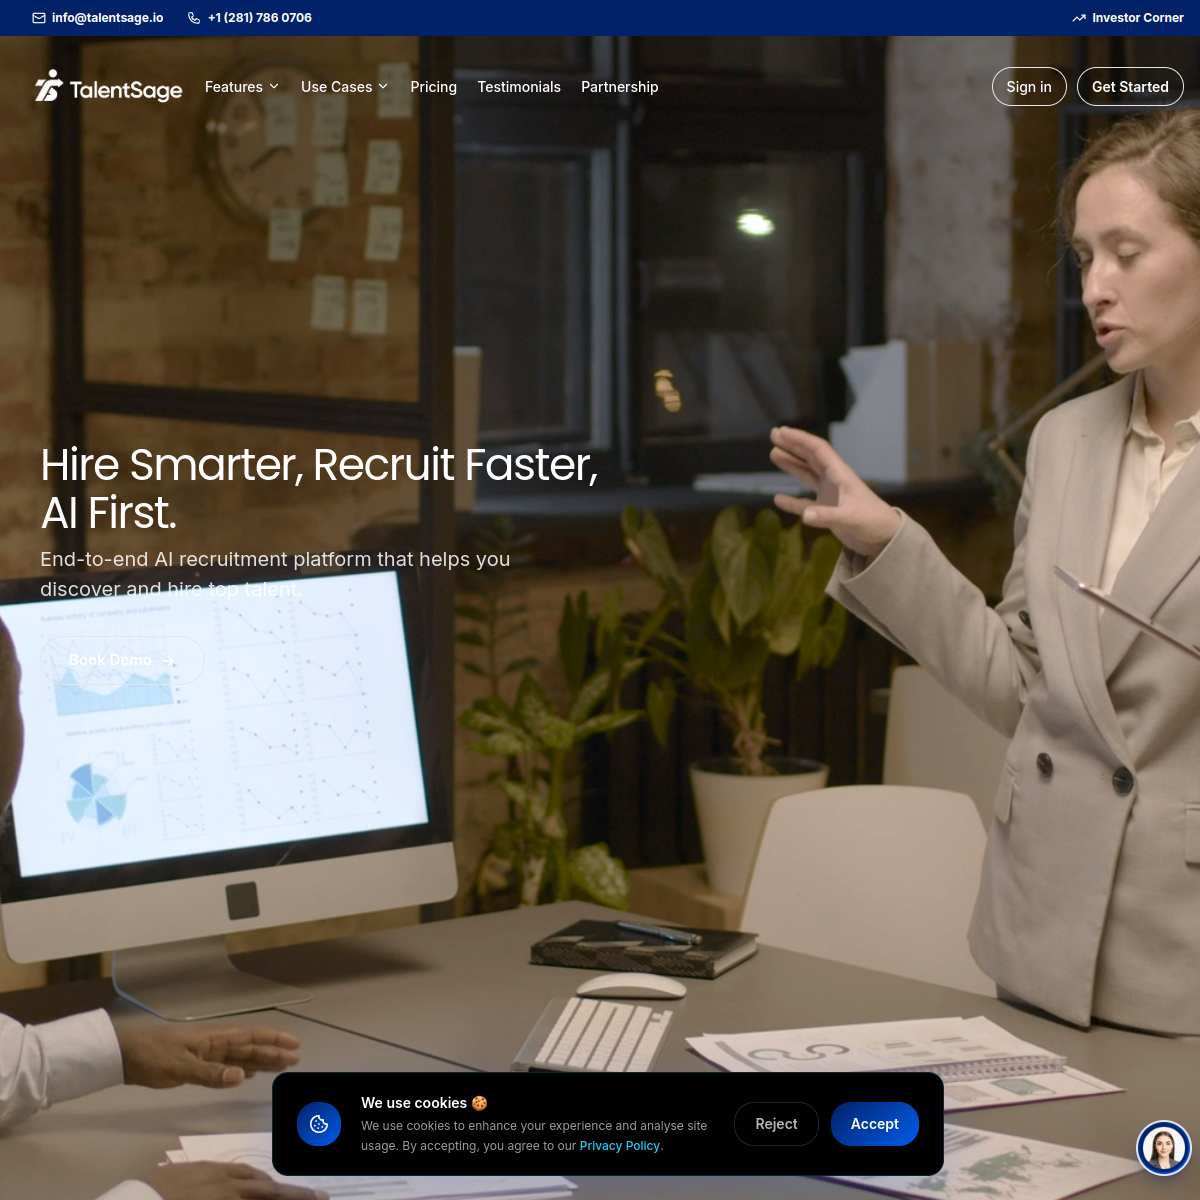The width and height of the screenshot is (1200, 1200).
Task: Click the Get Started button
Action: click(x=1130, y=87)
